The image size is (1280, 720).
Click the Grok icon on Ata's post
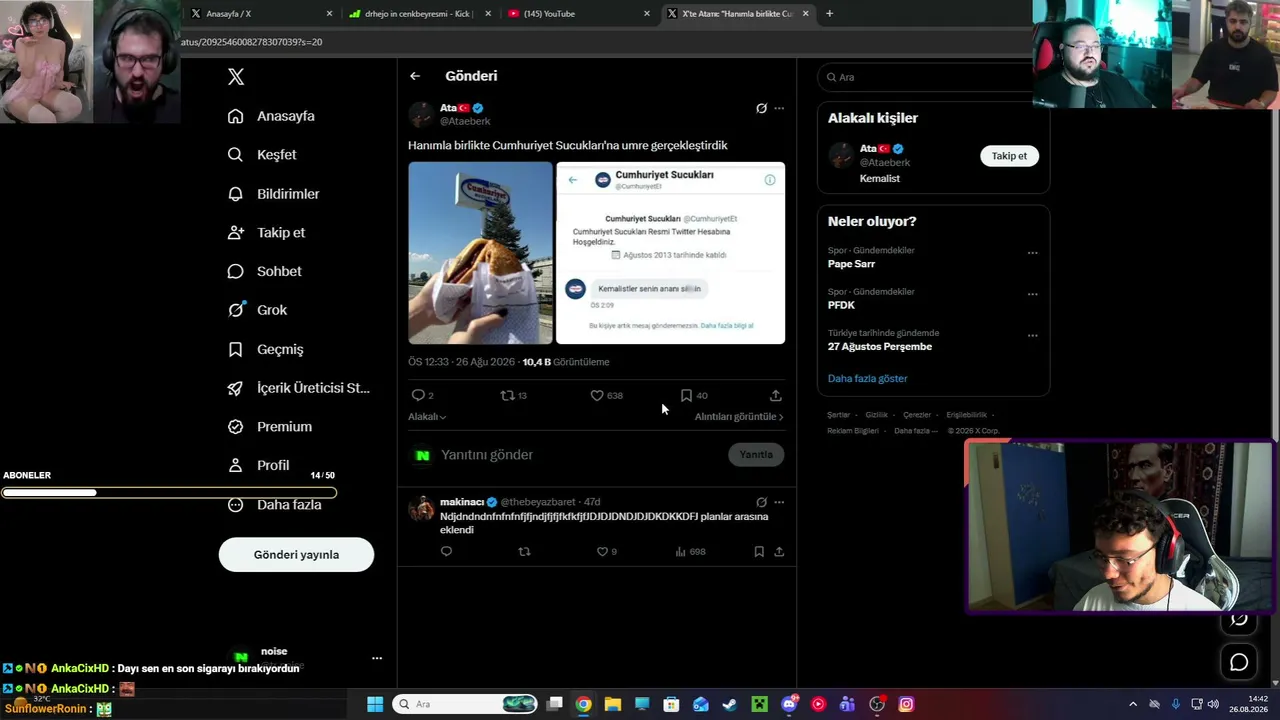tap(761, 108)
